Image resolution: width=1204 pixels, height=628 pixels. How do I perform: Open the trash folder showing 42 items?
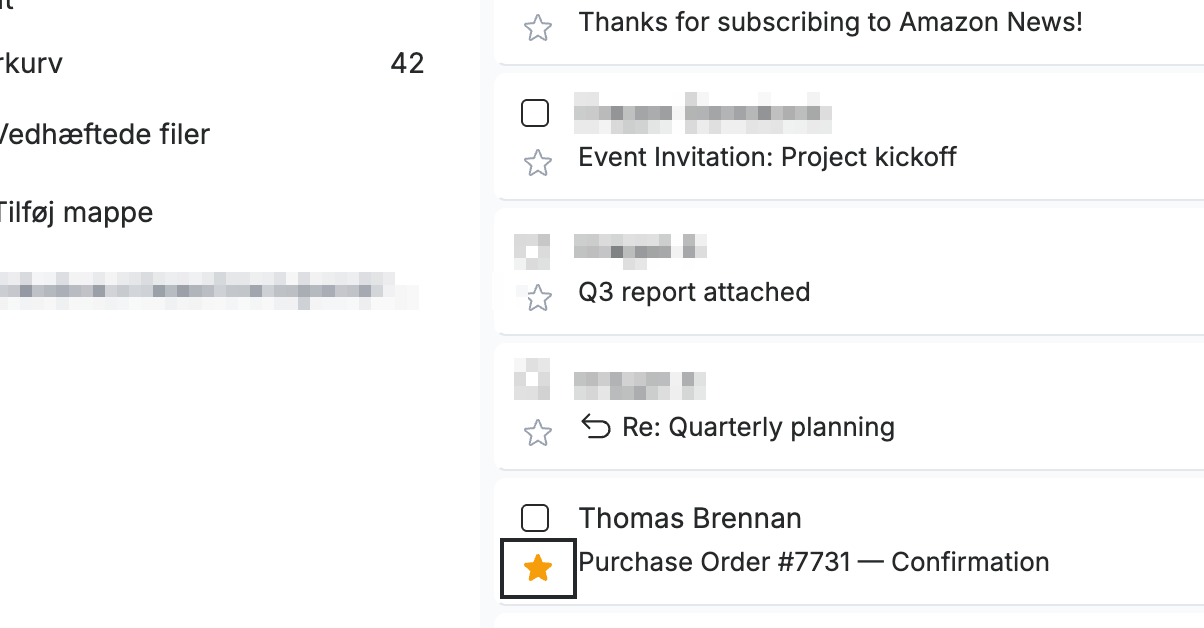coord(212,64)
